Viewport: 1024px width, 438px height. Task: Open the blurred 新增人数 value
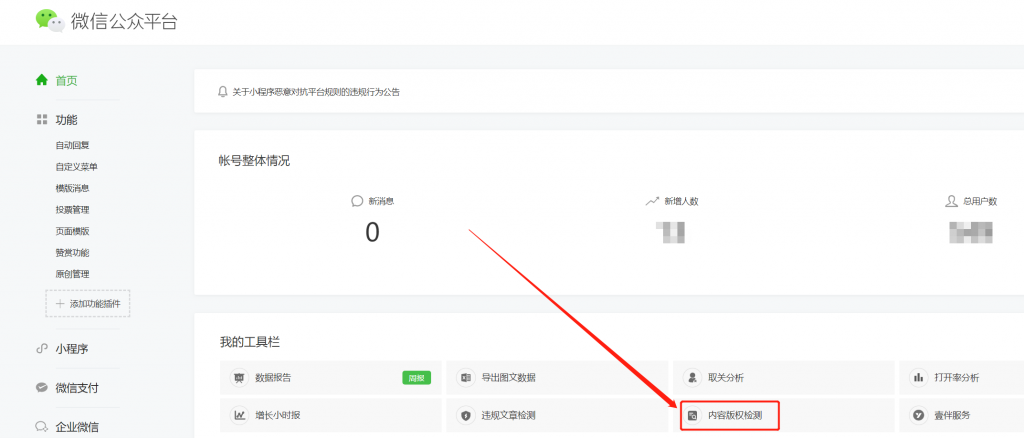(671, 232)
